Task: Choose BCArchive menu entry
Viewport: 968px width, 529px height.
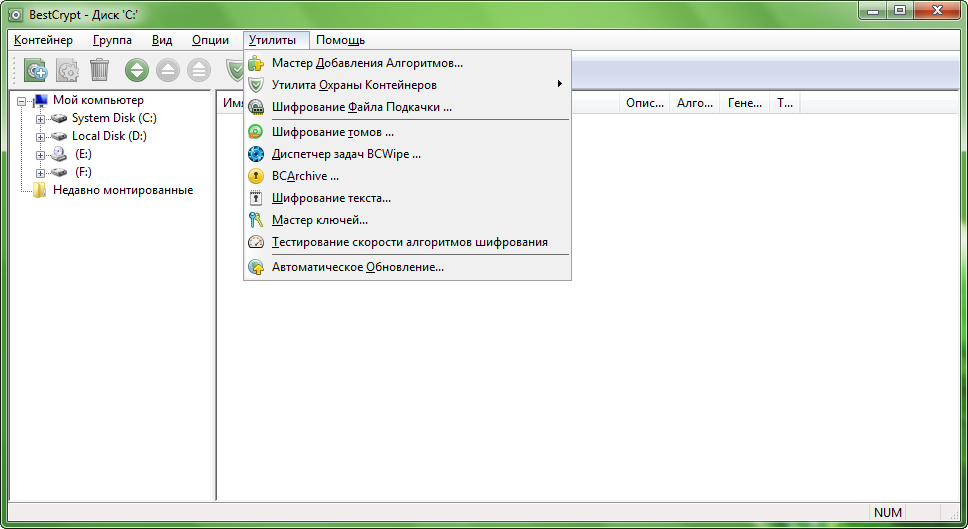Action: pyautogui.click(x=407, y=176)
